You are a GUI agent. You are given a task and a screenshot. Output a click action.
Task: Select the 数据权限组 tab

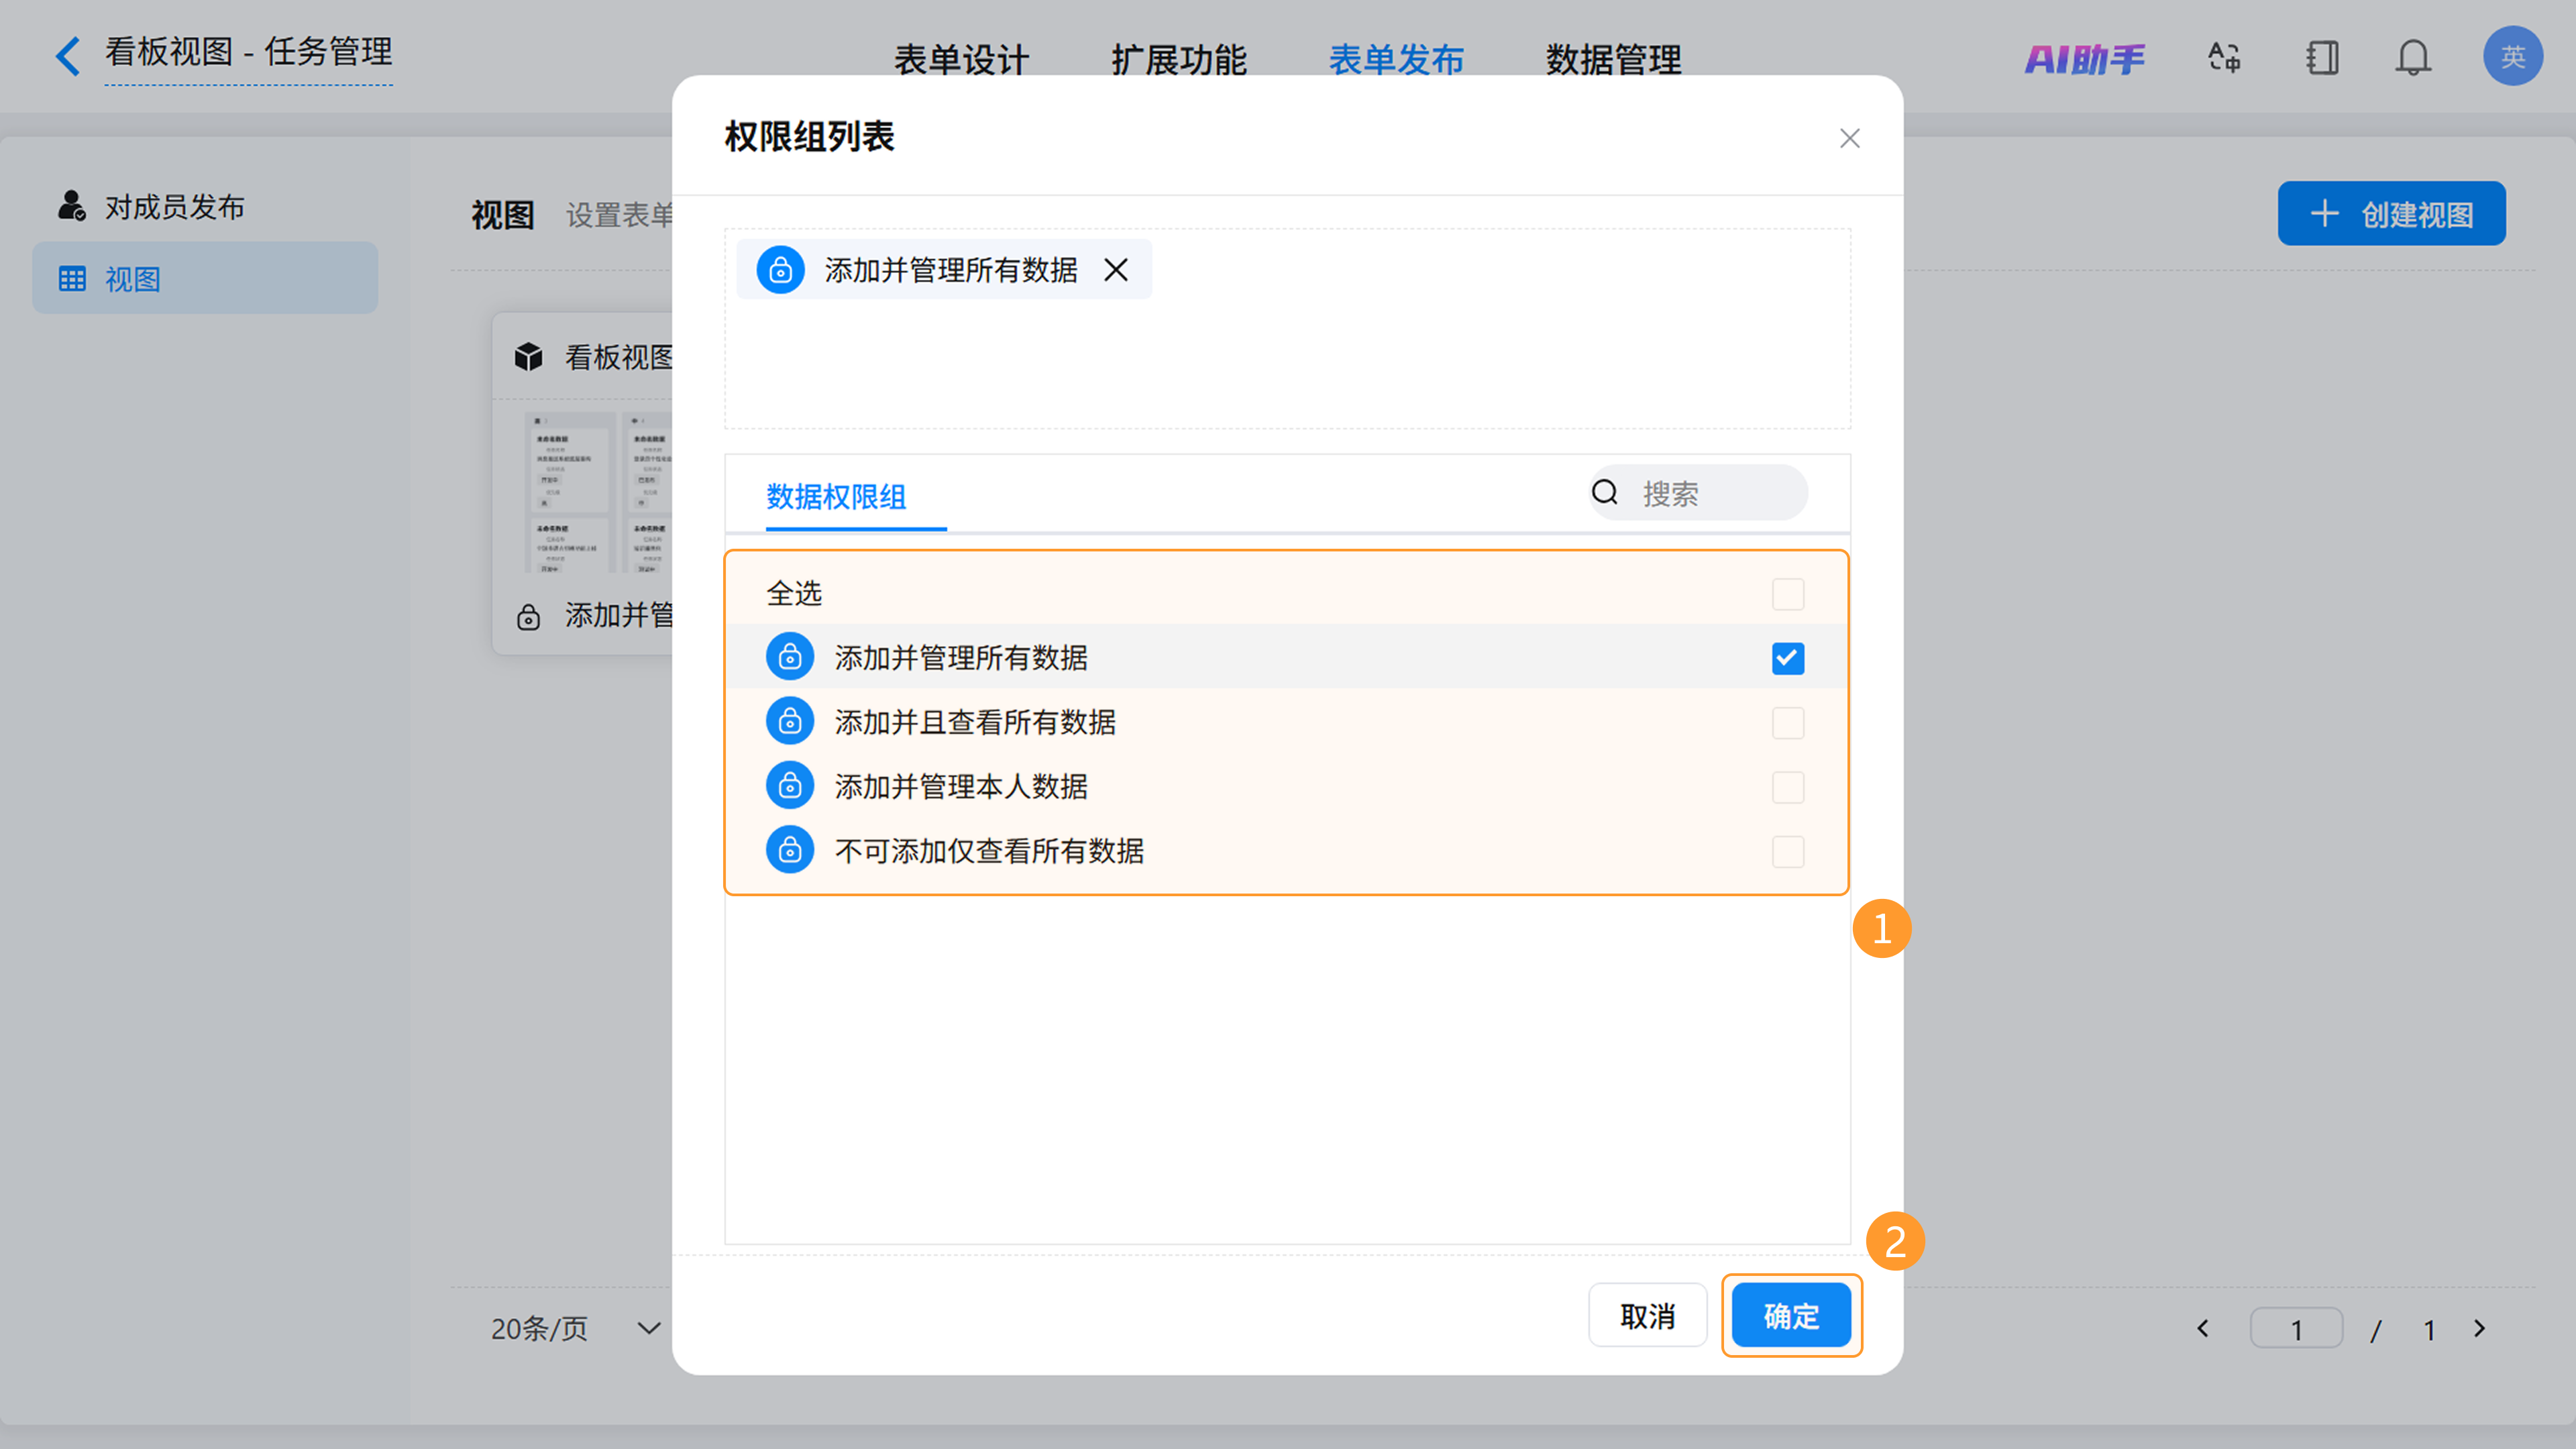pos(836,496)
